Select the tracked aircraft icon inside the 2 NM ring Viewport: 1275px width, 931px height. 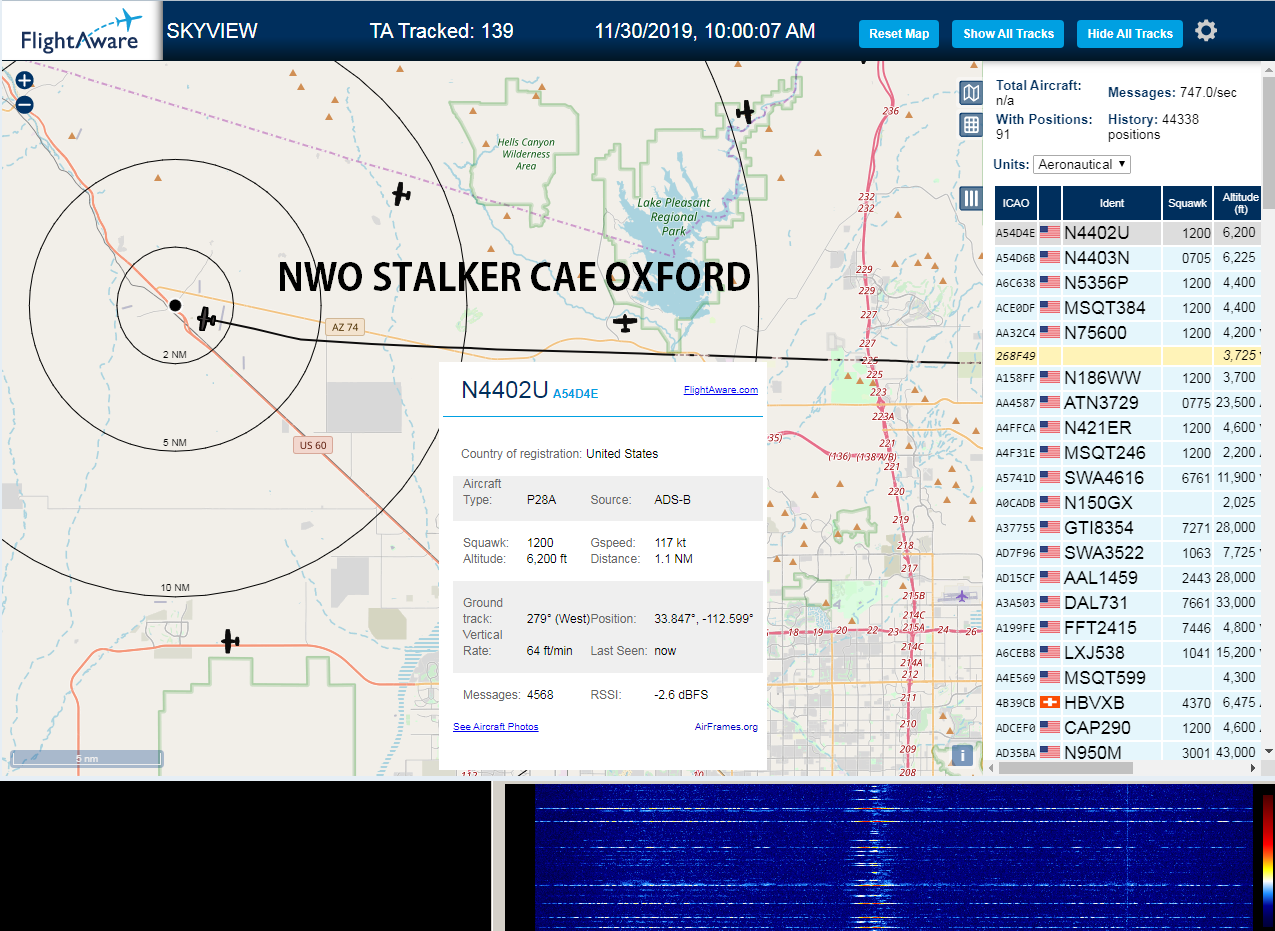(207, 319)
